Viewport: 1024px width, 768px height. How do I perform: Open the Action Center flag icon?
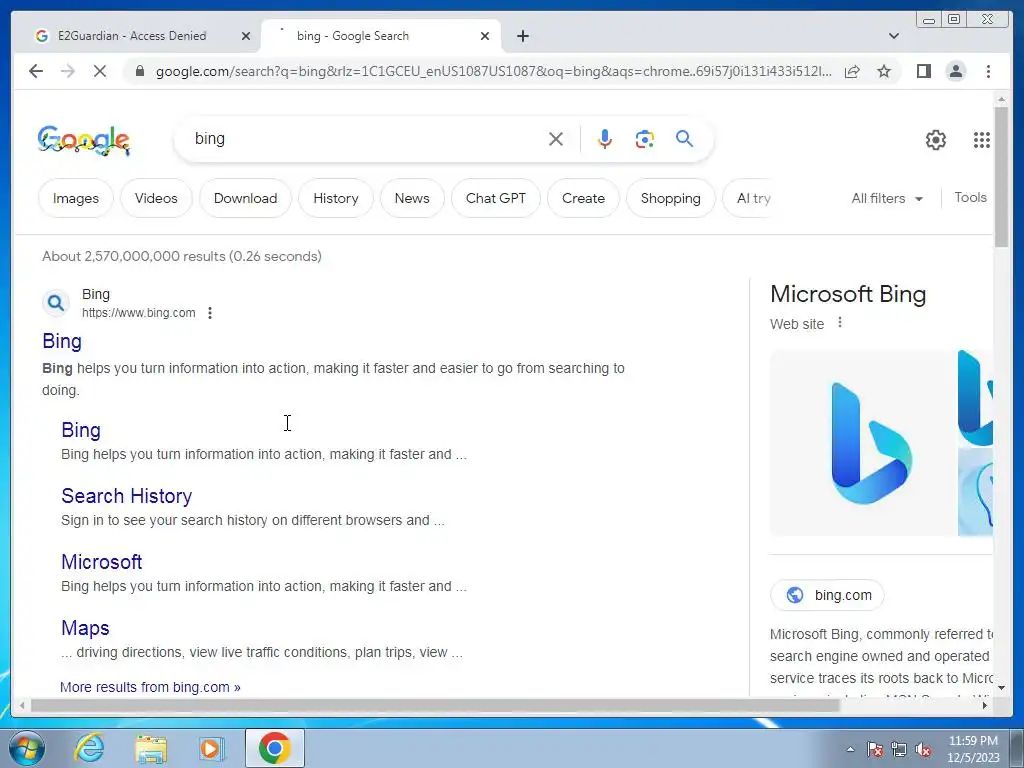click(874, 749)
